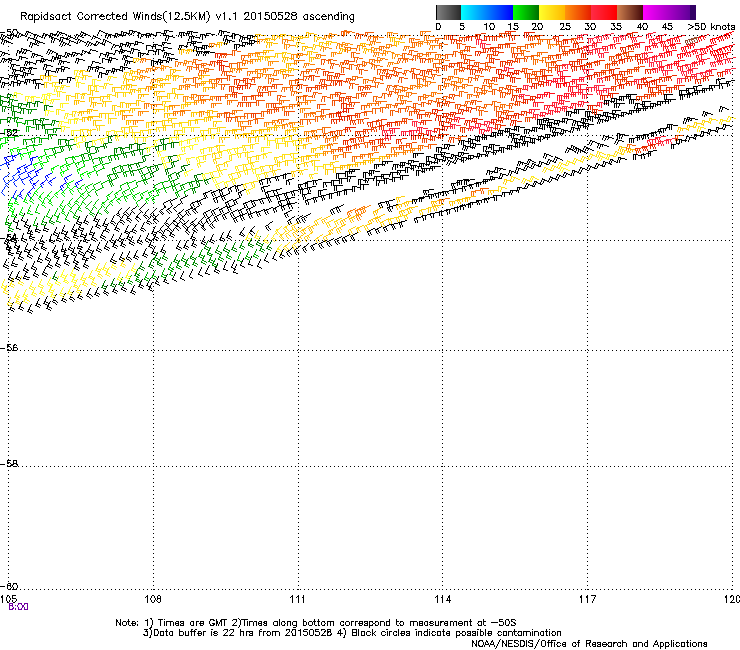Click the latitude label -60

[9, 586]
